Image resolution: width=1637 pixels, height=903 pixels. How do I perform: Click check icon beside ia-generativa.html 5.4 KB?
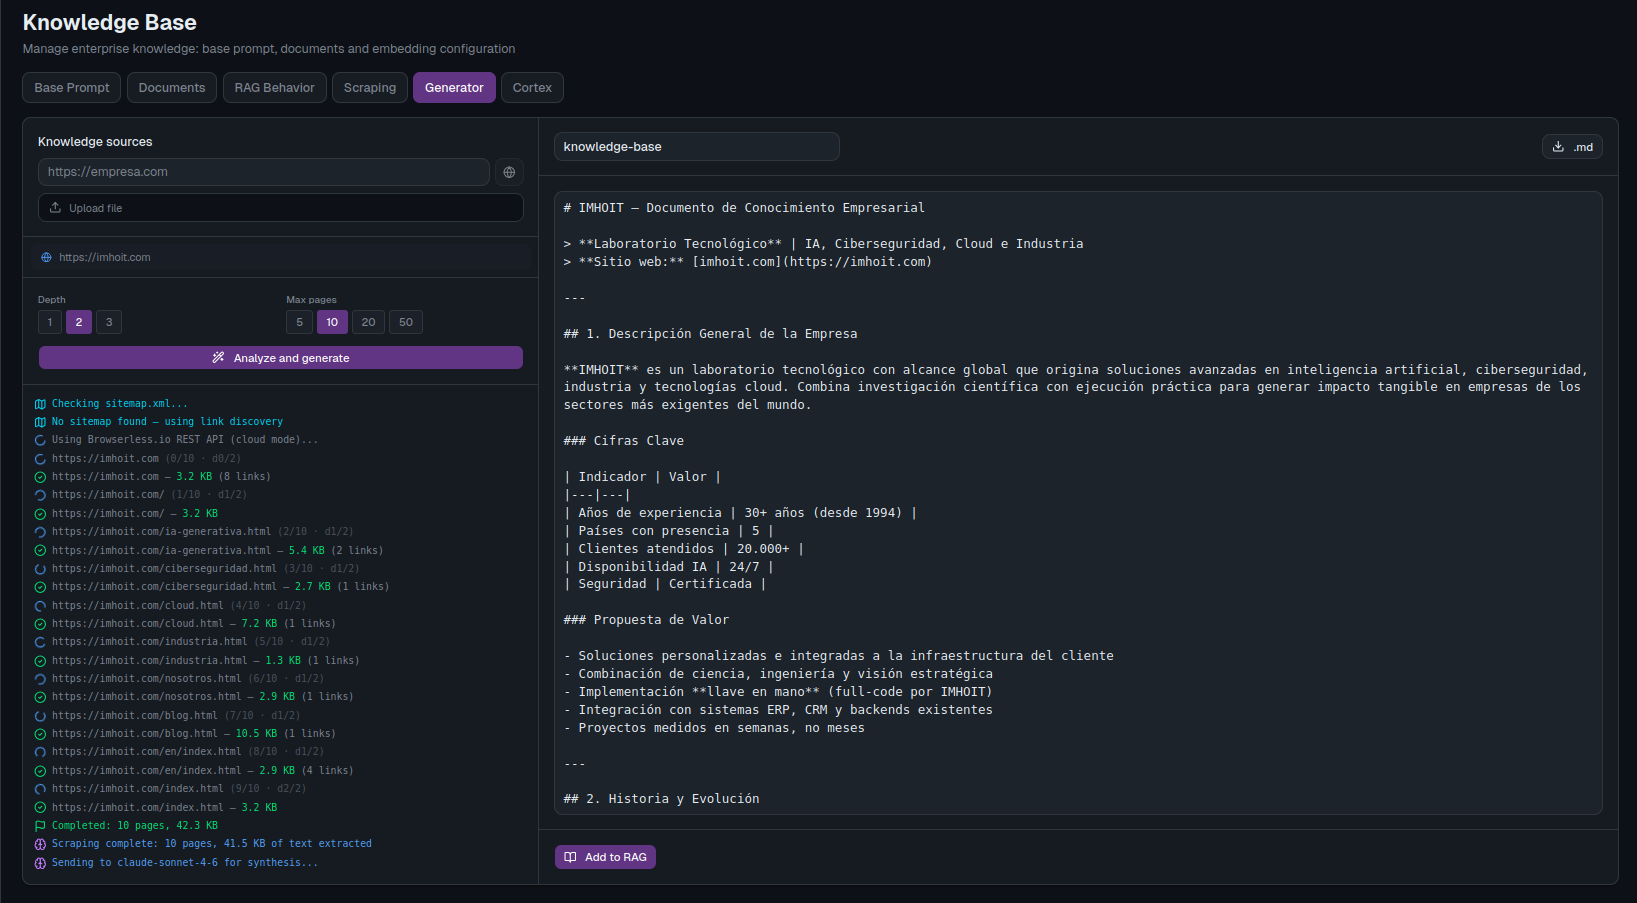pos(40,551)
